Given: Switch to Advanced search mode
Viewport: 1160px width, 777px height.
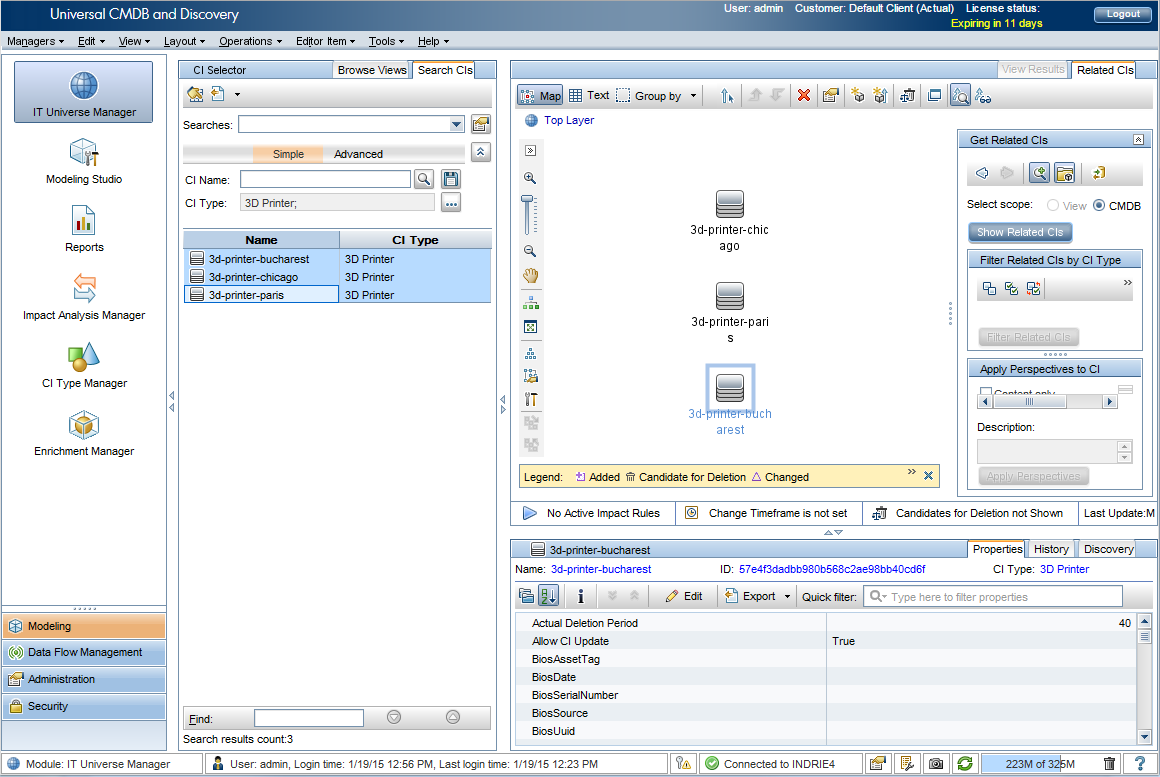Looking at the screenshot, I should click(x=358, y=154).
